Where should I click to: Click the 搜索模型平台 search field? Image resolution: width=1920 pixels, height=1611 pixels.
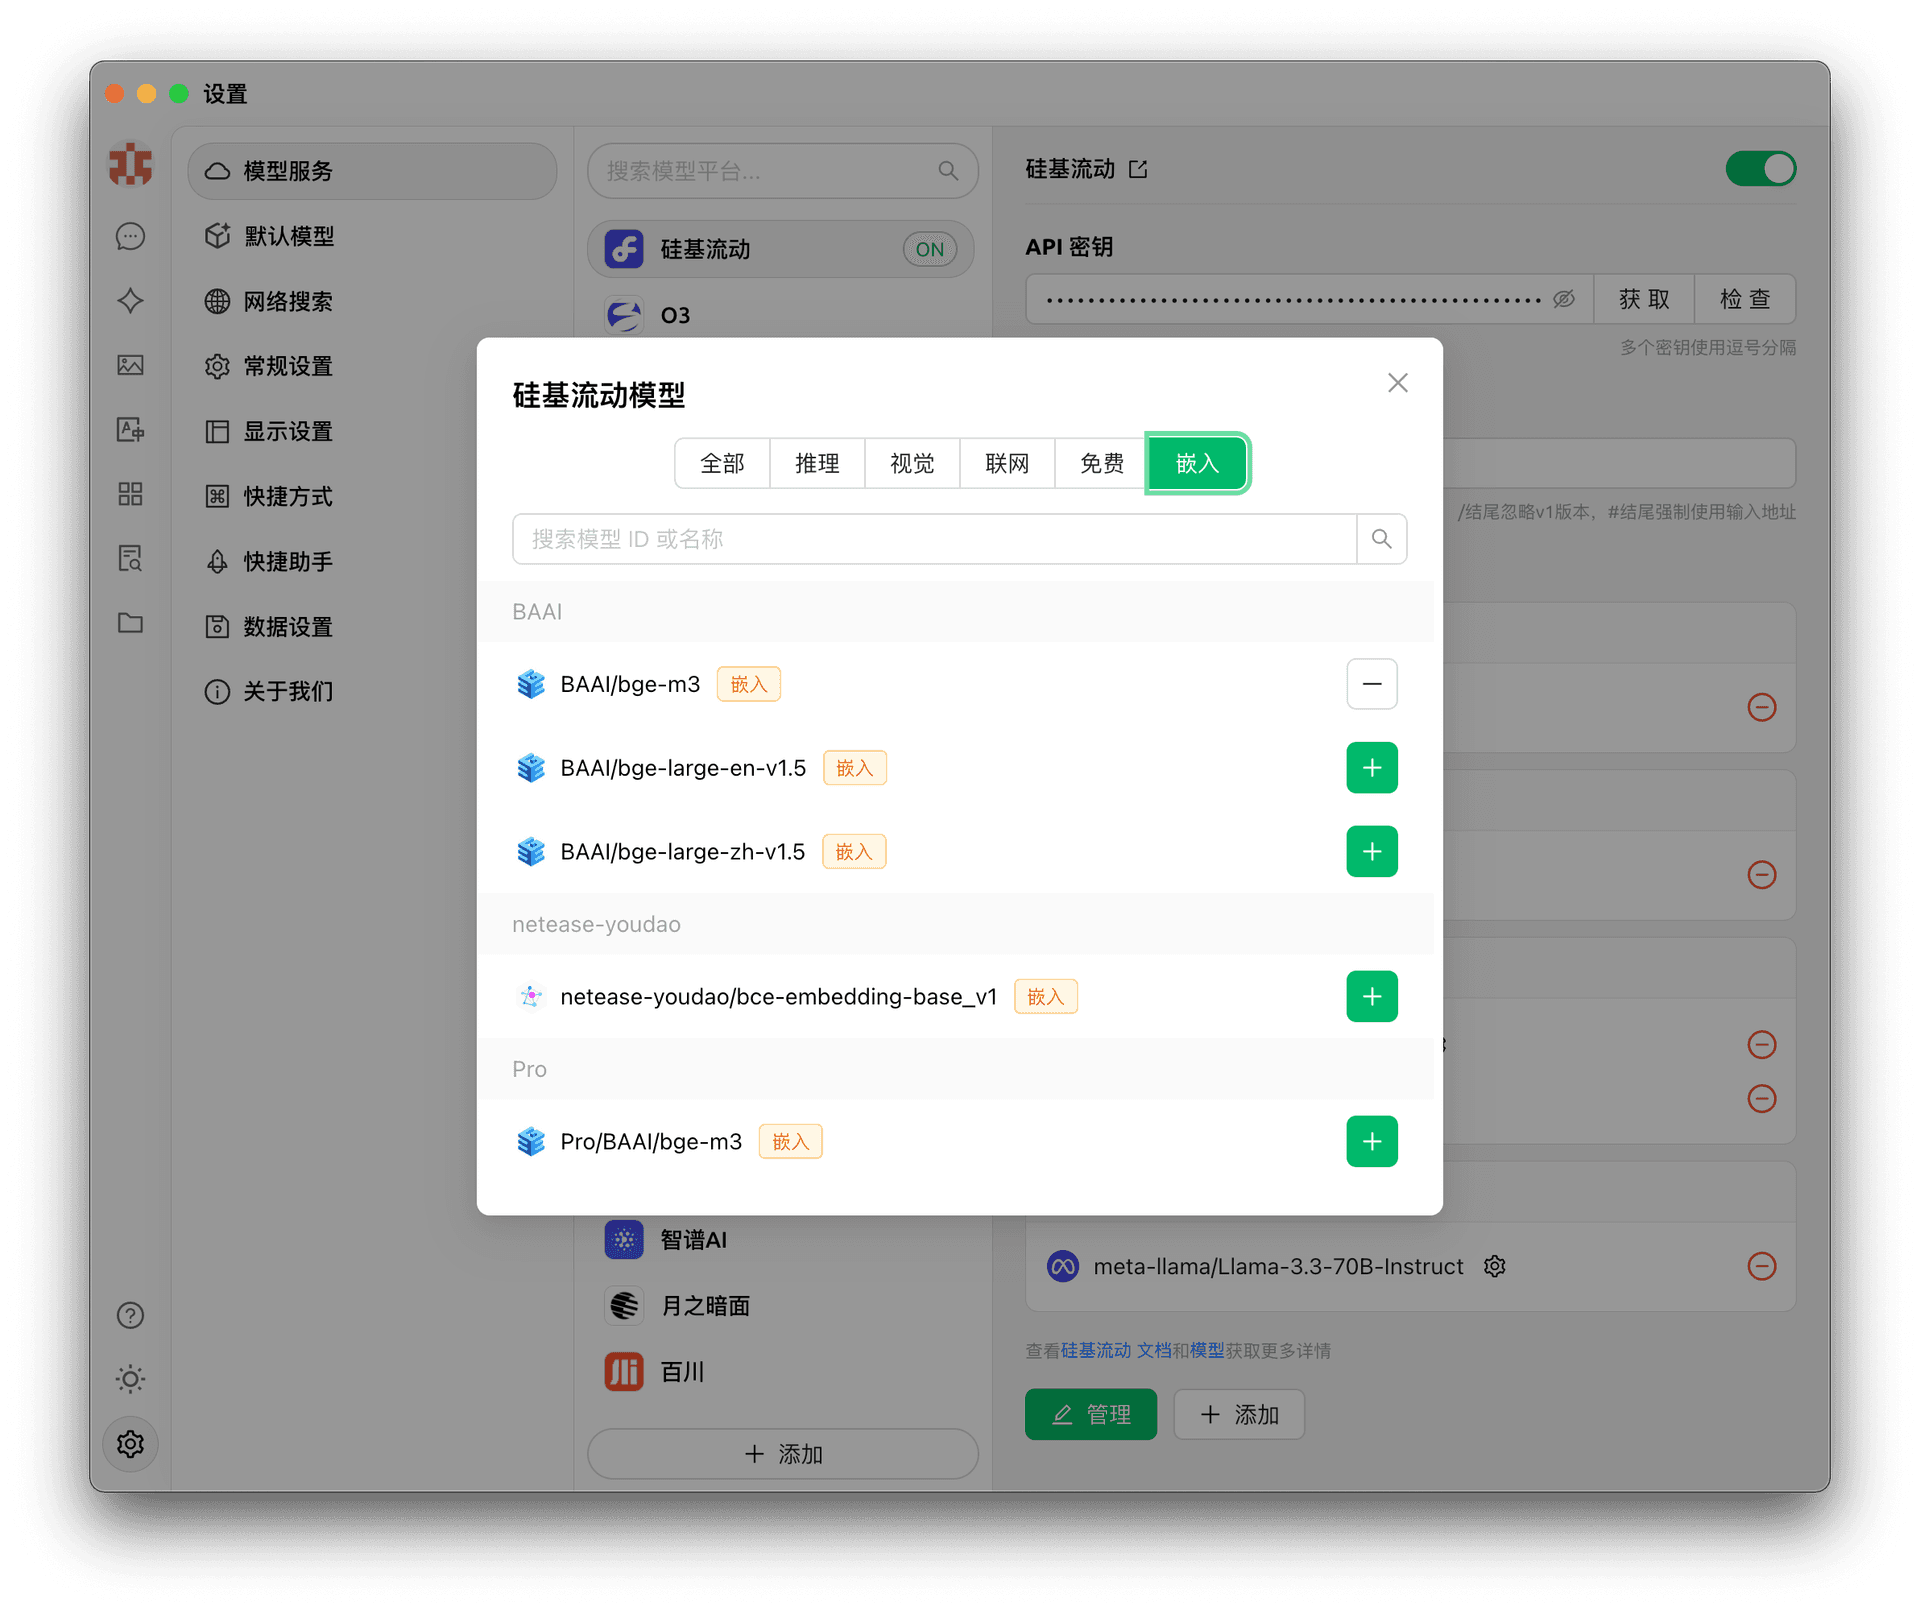pos(782,171)
